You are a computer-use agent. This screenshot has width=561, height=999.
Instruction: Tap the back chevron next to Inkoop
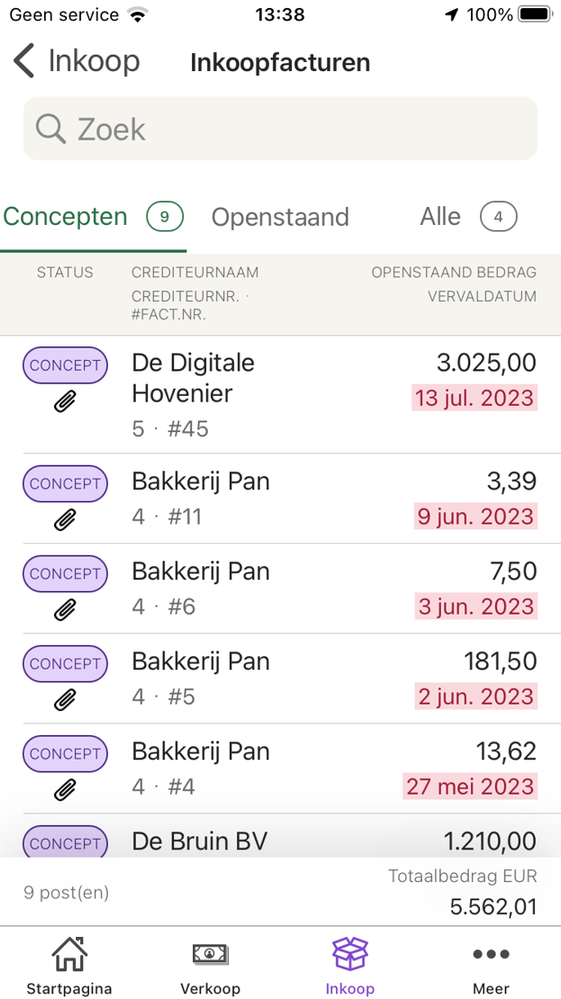click(x=24, y=62)
